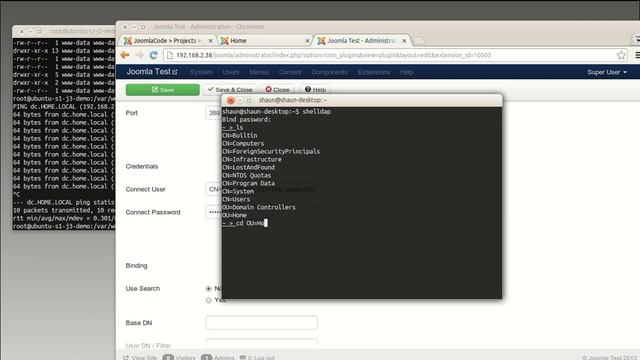Click the shaun@shaun-desktop terminal title bar

tap(362, 100)
